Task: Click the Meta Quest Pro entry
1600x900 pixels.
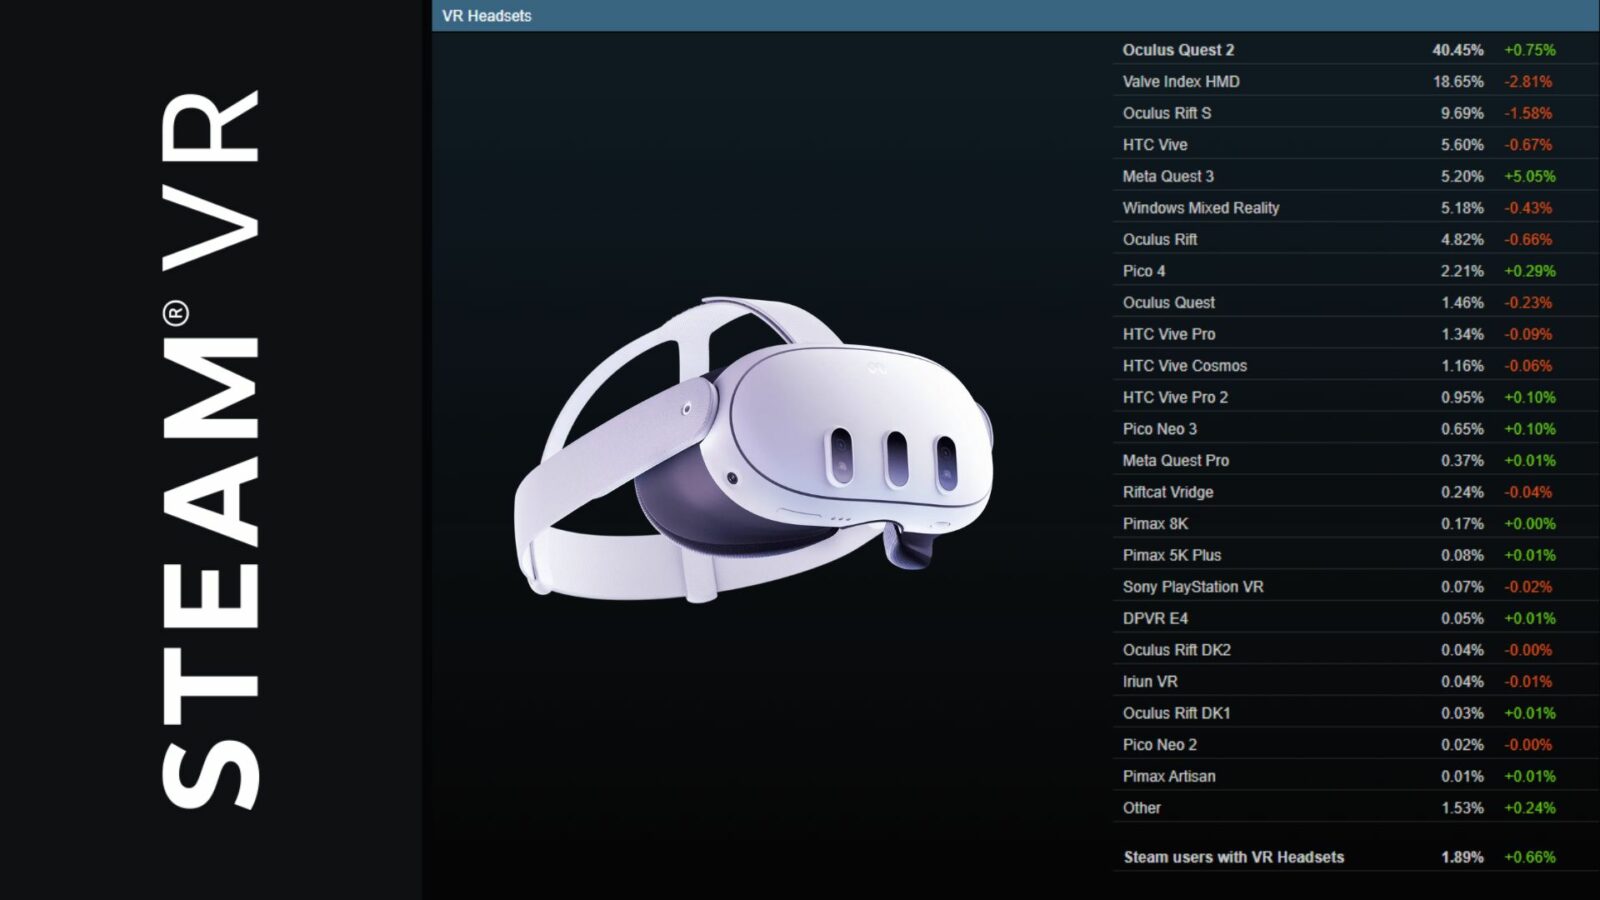Action: [1175, 460]
